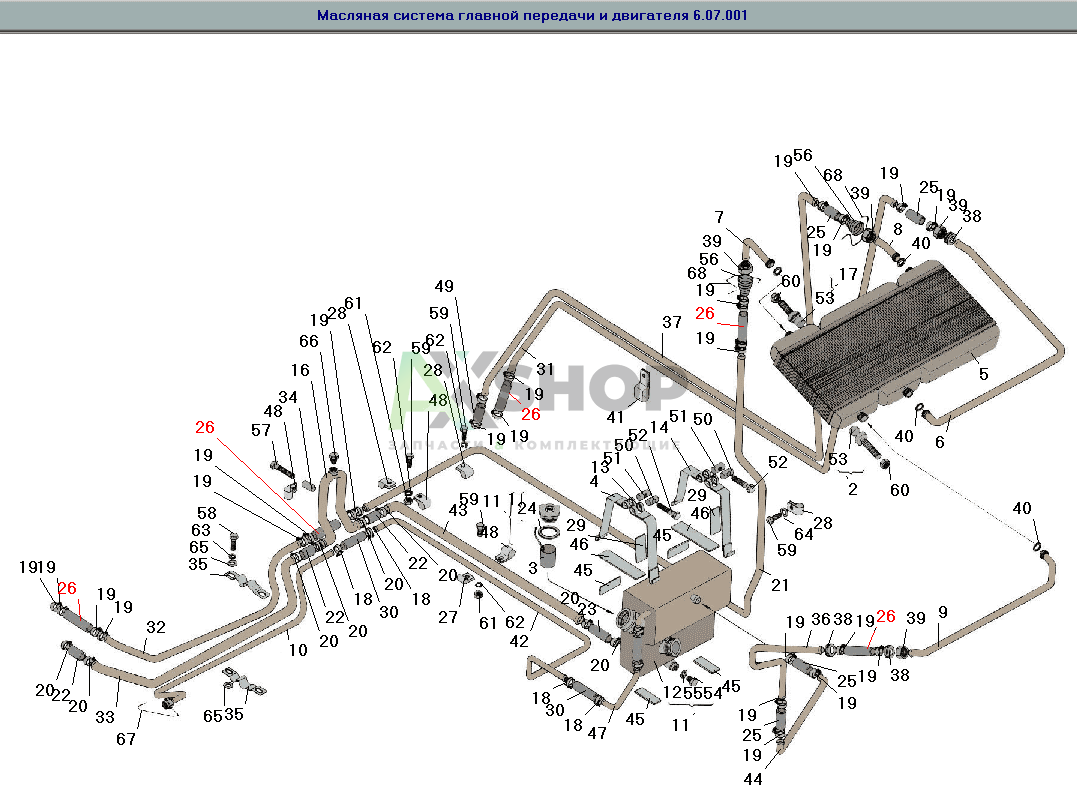Select part label 7 near the radiator
The image size is (1077, 802).
tap(718, 217)
